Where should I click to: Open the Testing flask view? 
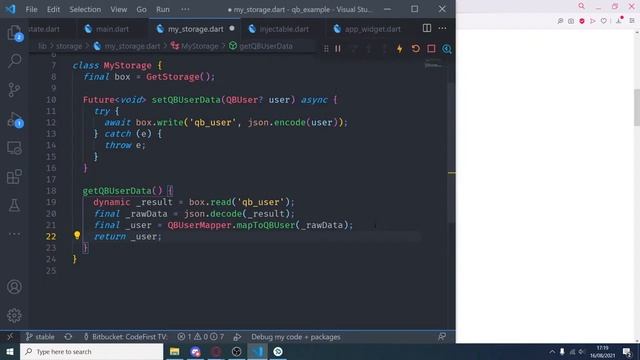click(x=14, y=205)
